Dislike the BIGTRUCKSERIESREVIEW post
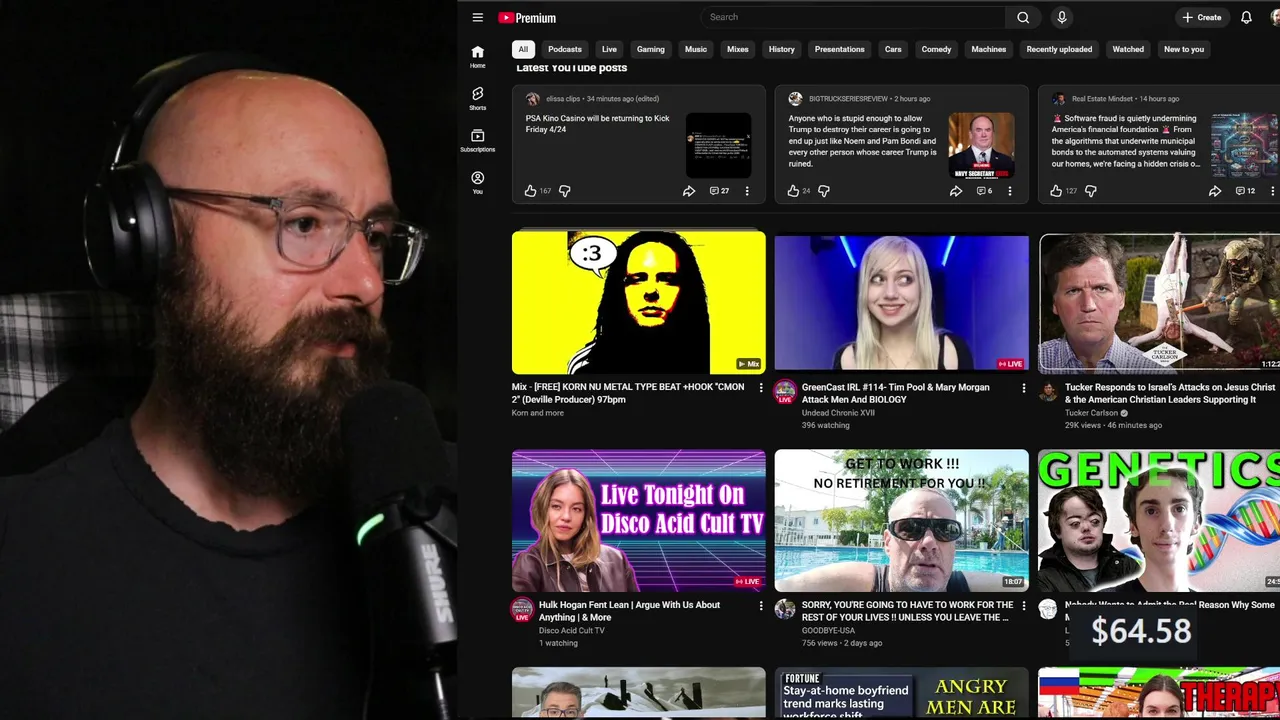Viewport: 1280px width, 720px height. point(825,191)
